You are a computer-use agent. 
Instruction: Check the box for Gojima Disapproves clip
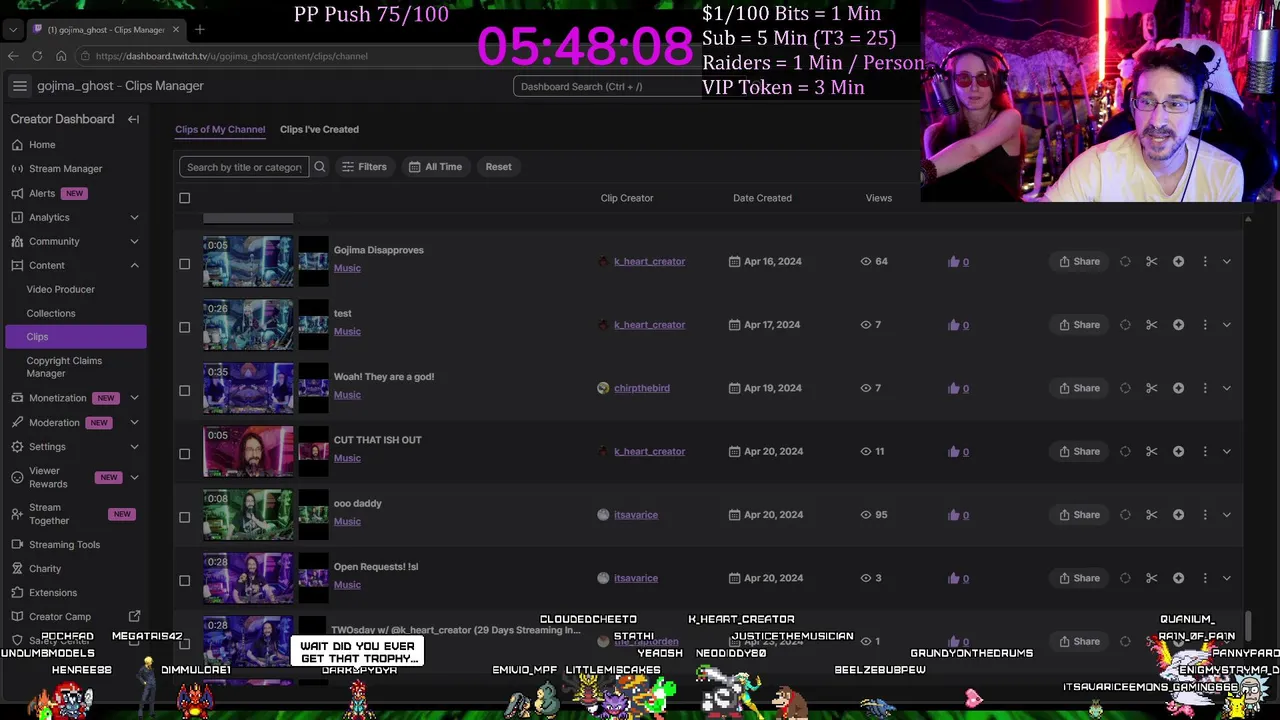tap(184, 264)
